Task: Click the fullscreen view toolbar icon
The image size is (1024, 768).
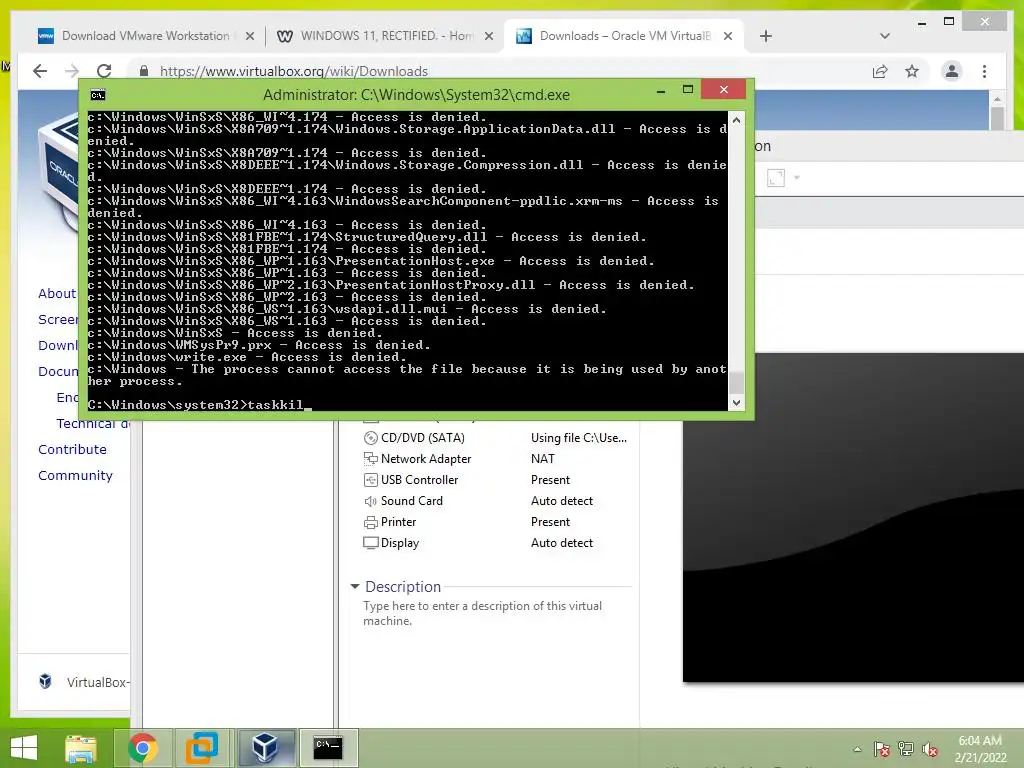Action: click(776, 178)
